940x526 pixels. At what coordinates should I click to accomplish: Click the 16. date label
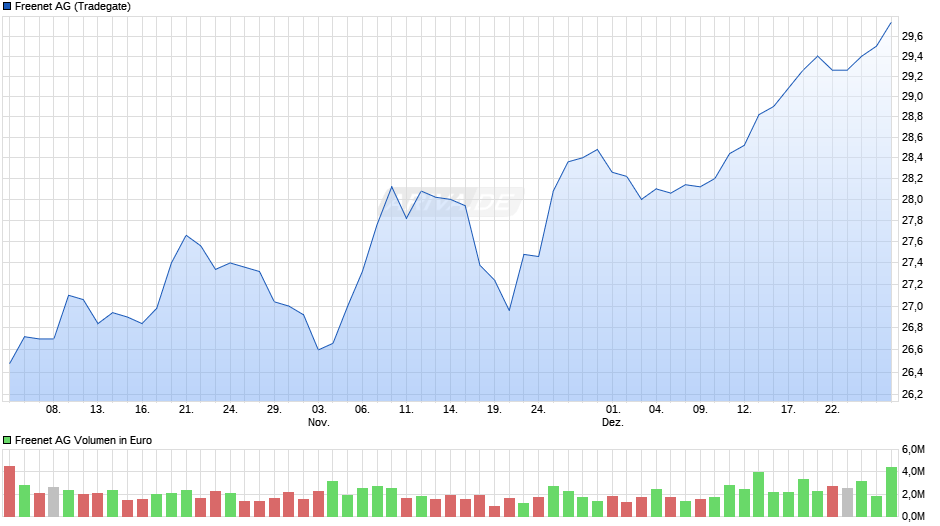click(x=141, y=409)
